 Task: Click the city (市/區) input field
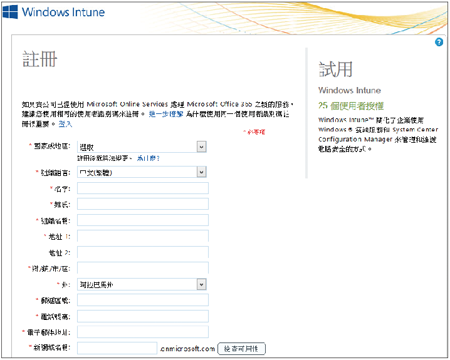[143, 268]
